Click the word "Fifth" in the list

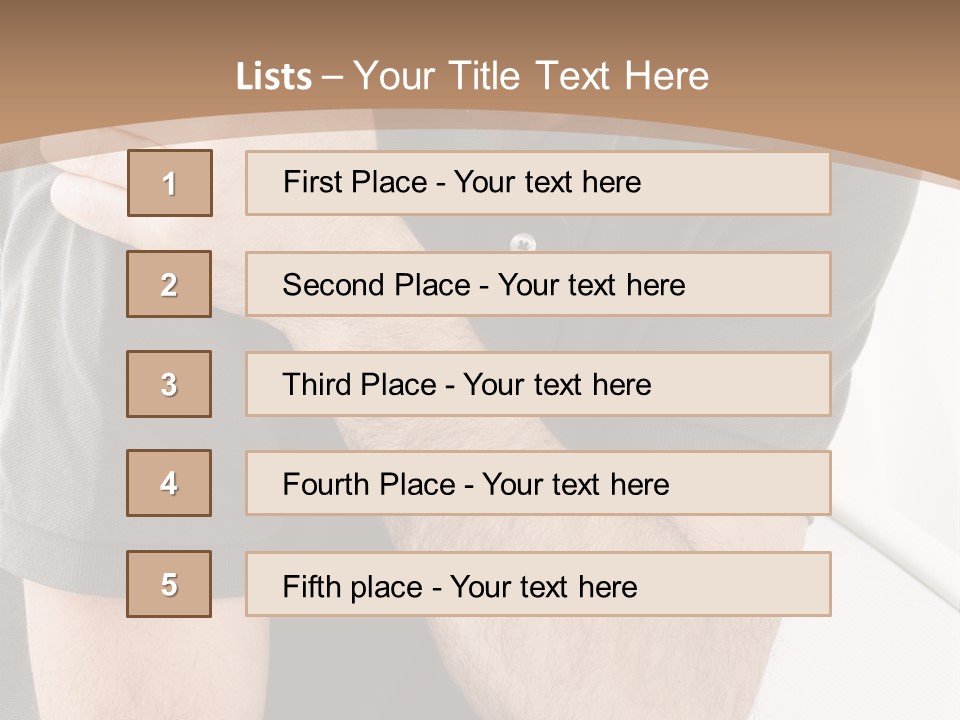tap(312, 586)
